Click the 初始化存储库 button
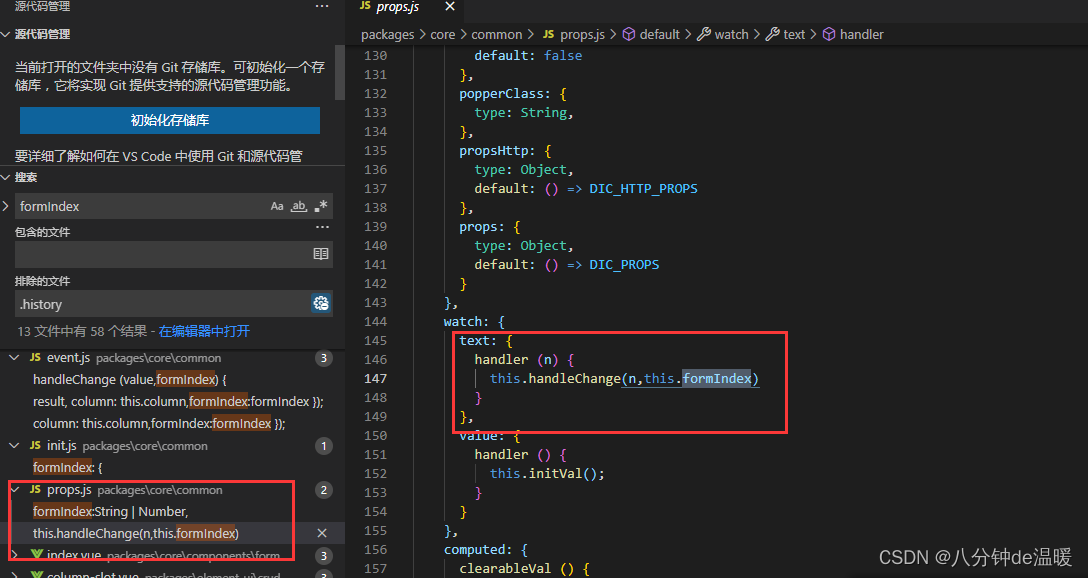 170,120
